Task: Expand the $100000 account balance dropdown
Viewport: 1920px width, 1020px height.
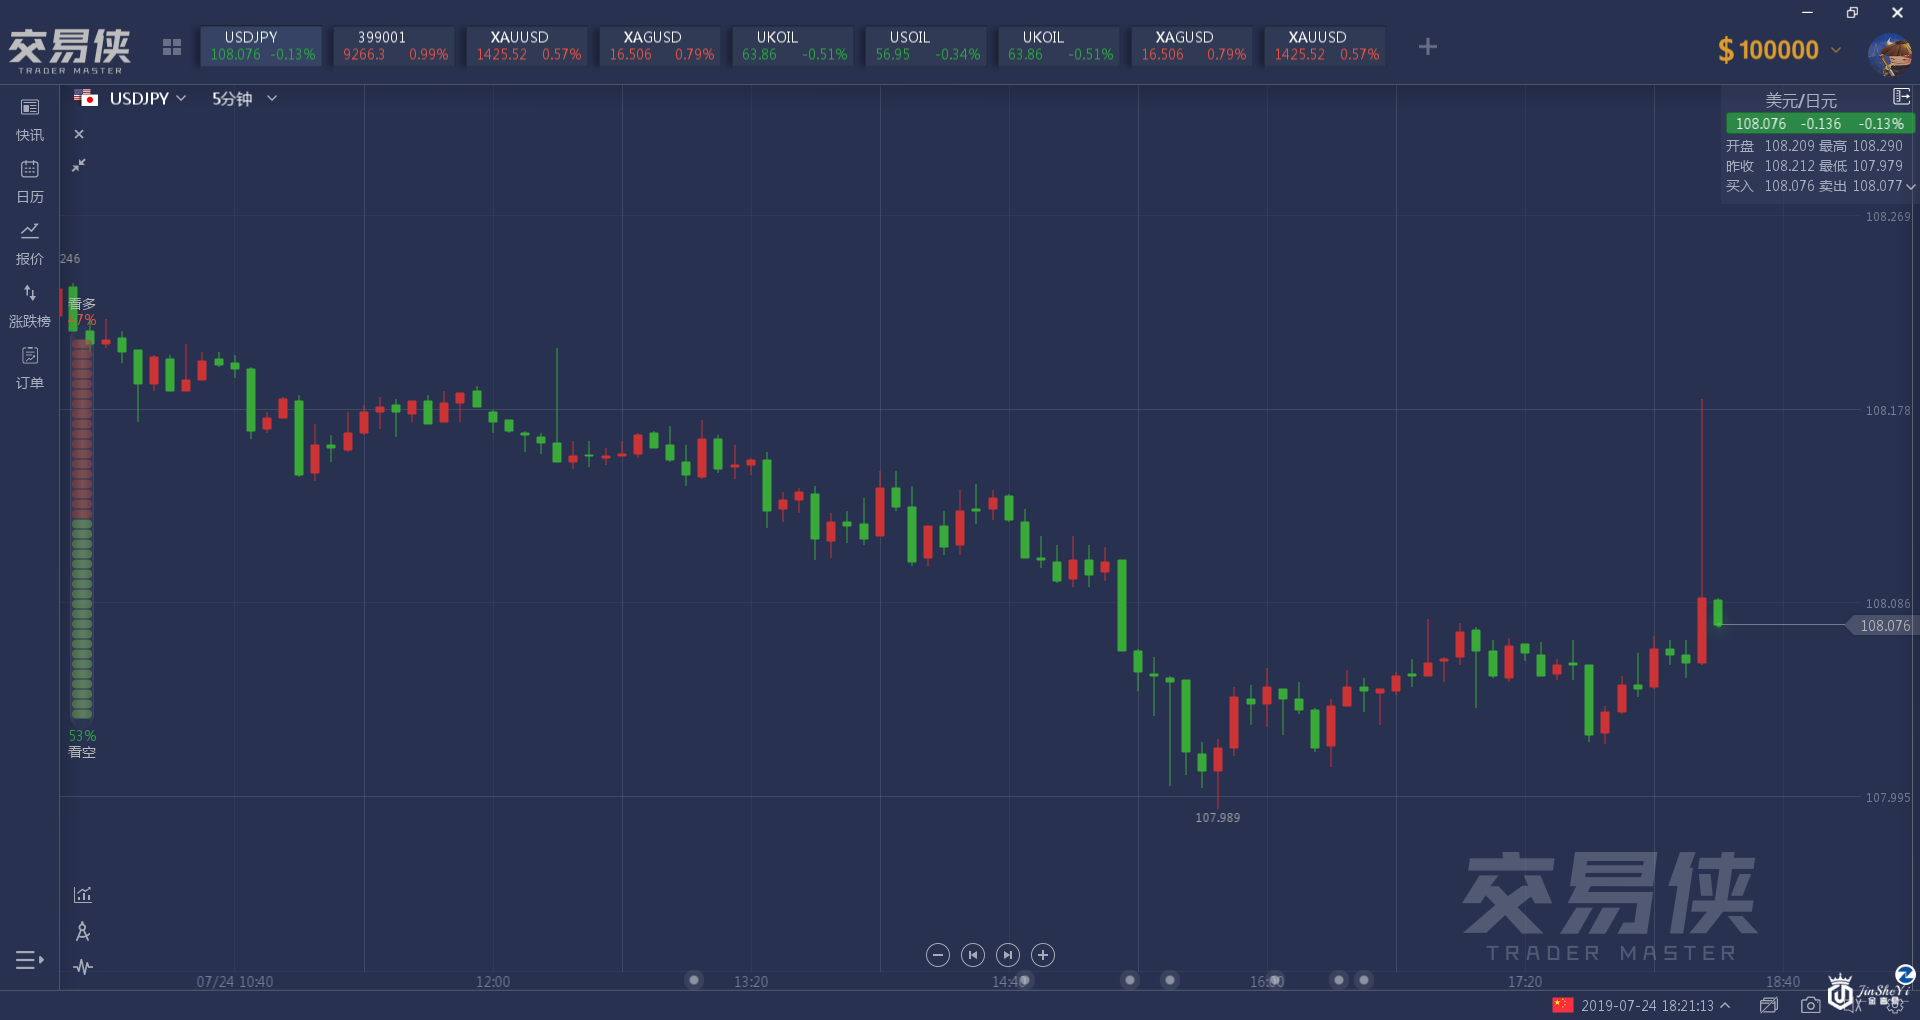Action: (1836, 49)
